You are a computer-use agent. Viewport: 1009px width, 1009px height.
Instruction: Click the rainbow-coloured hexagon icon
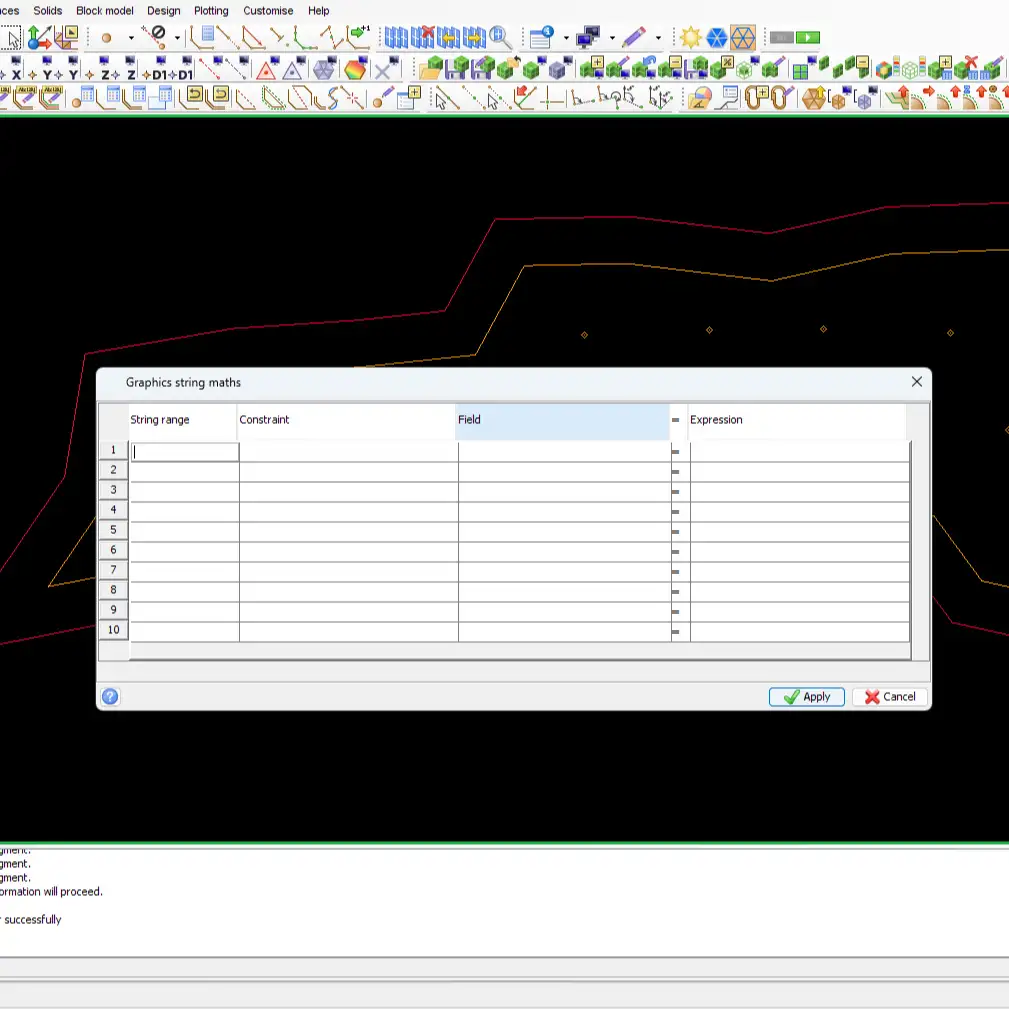(x=355, y=69)
